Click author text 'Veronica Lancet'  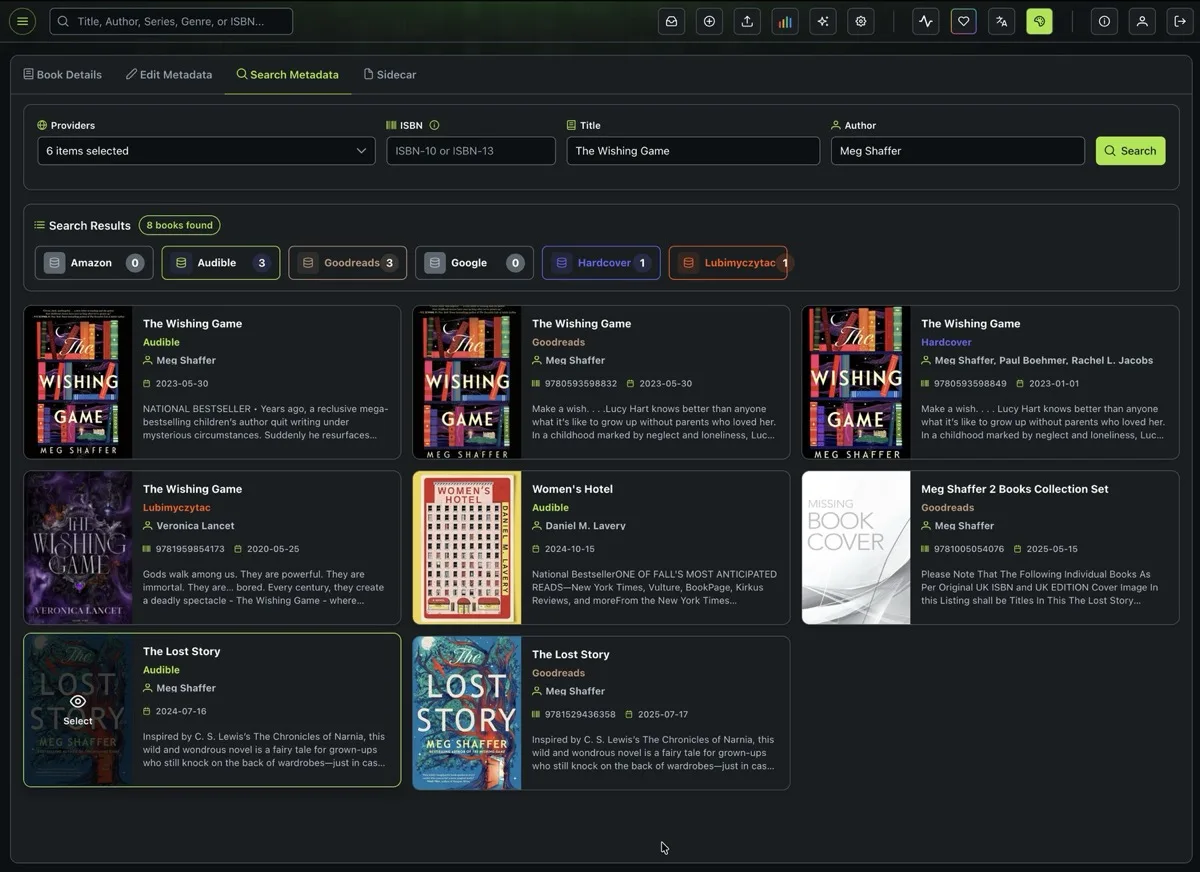point(195,526)
